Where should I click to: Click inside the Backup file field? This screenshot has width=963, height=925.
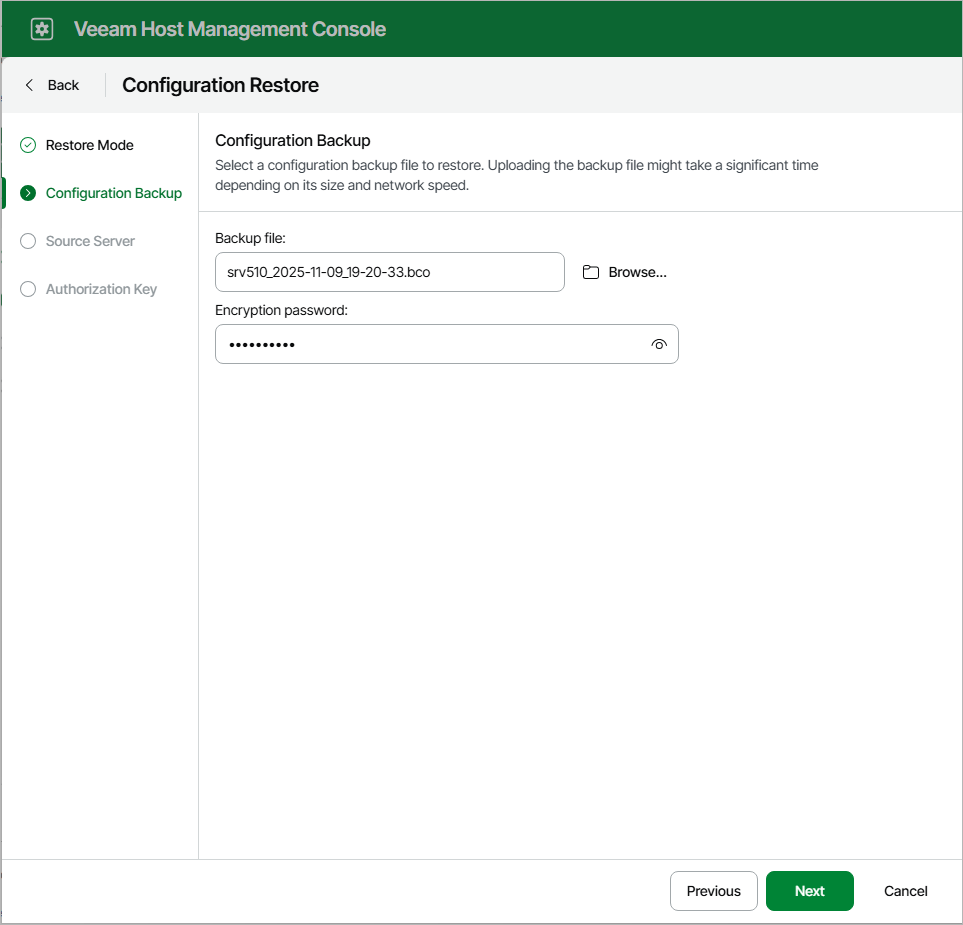(389, 271)
